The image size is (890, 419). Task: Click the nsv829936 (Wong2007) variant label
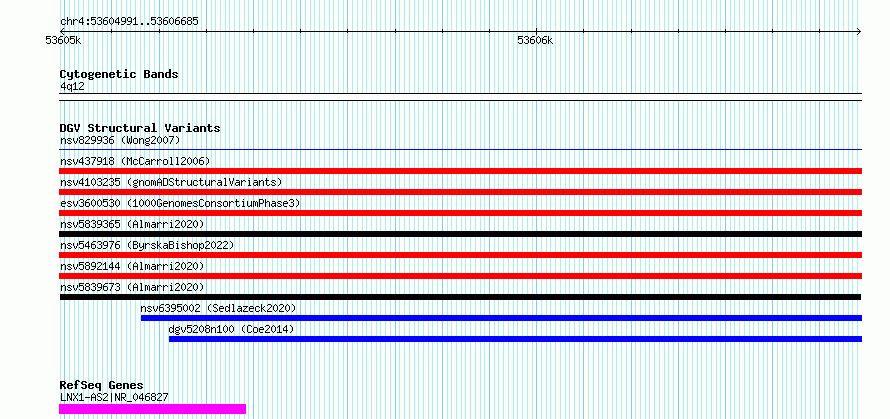[120, 140]
